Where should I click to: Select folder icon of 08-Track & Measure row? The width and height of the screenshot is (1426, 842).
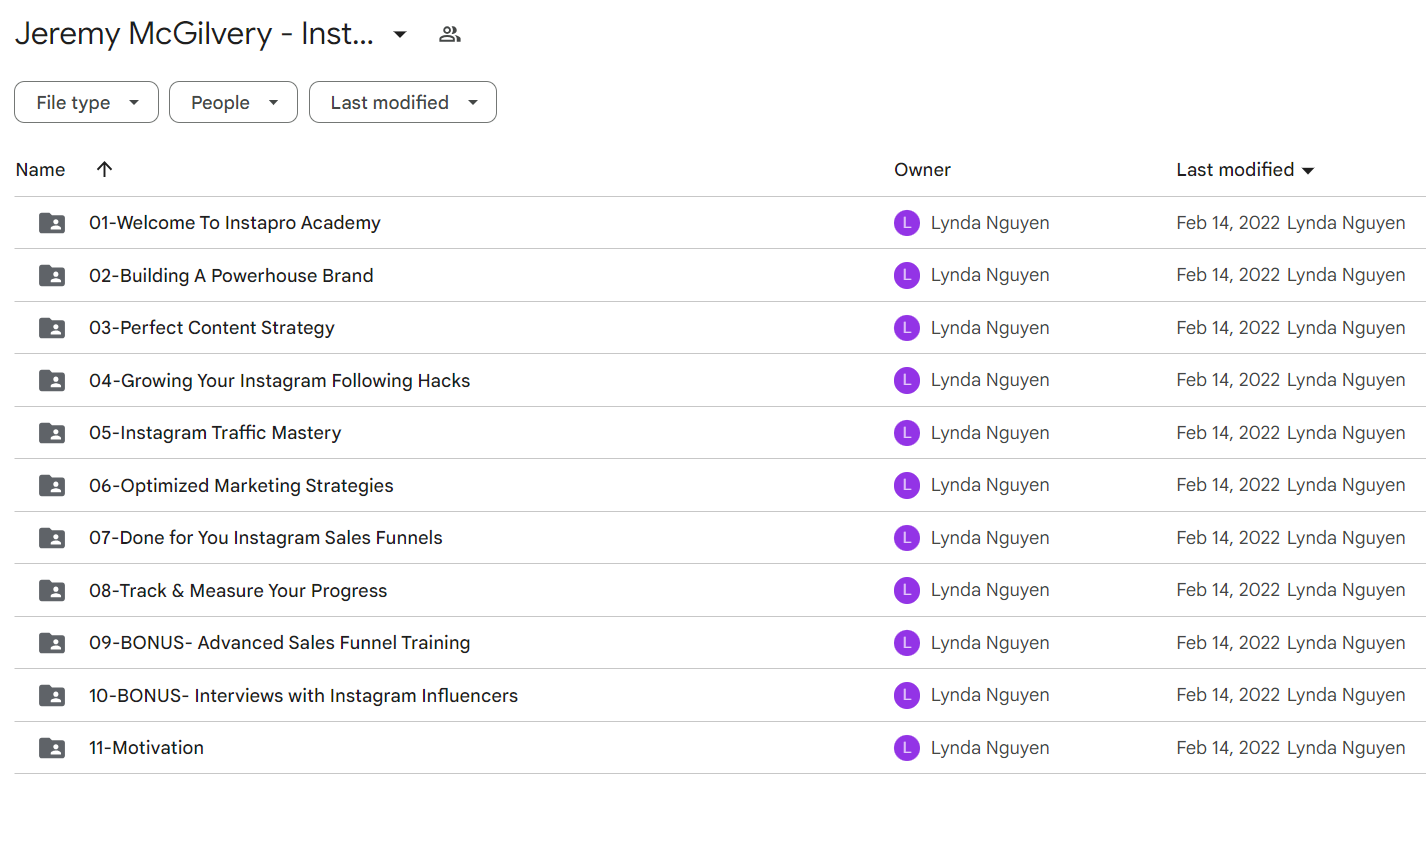[x=52, y=590]
